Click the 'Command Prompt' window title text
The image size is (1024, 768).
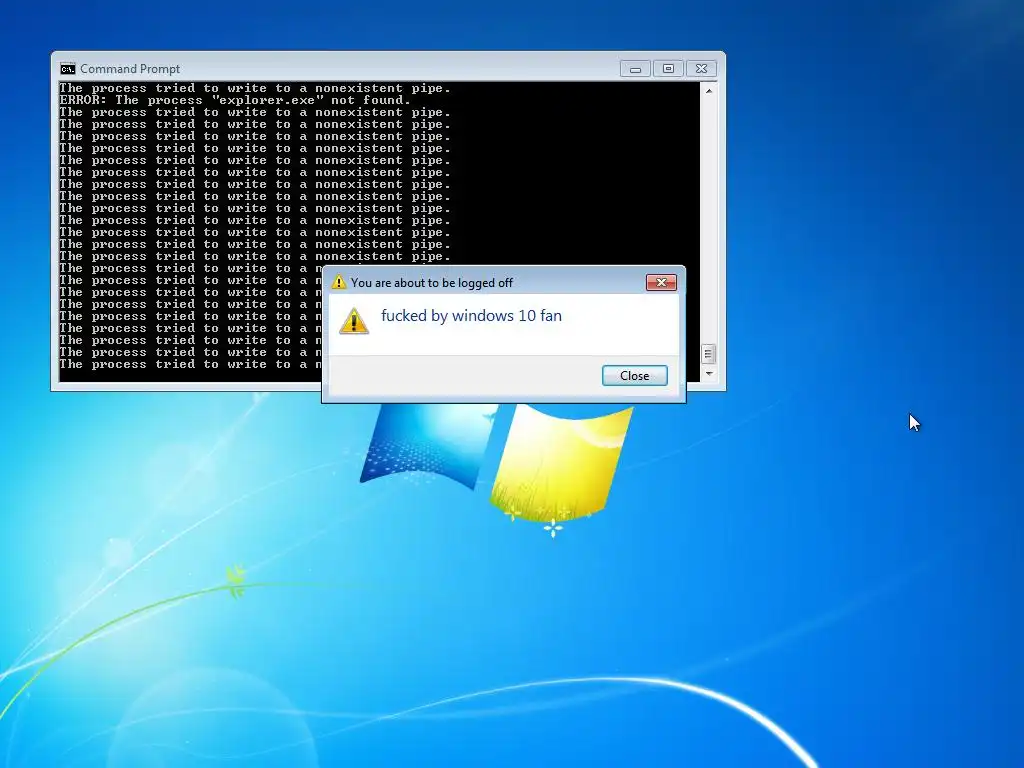(x=130, y=69)
